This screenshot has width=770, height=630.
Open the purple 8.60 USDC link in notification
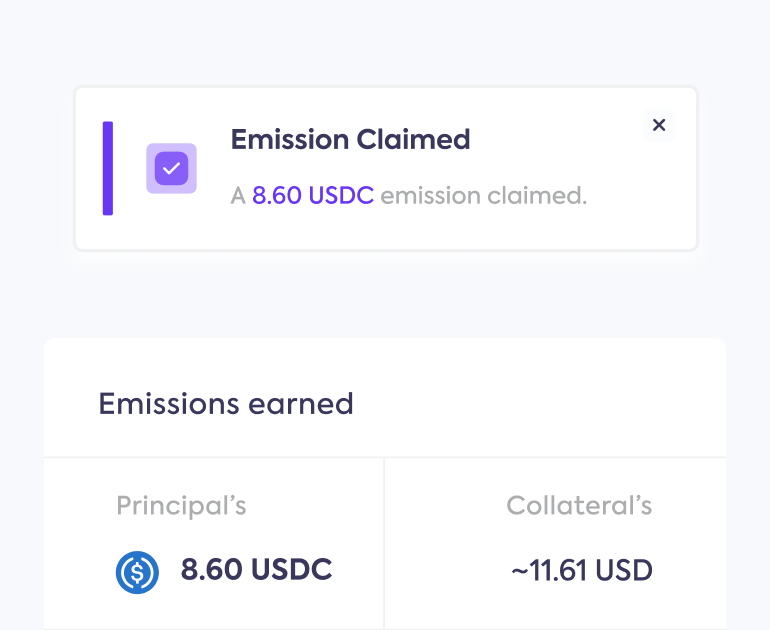pyautogui.click(x=313, y=195)
